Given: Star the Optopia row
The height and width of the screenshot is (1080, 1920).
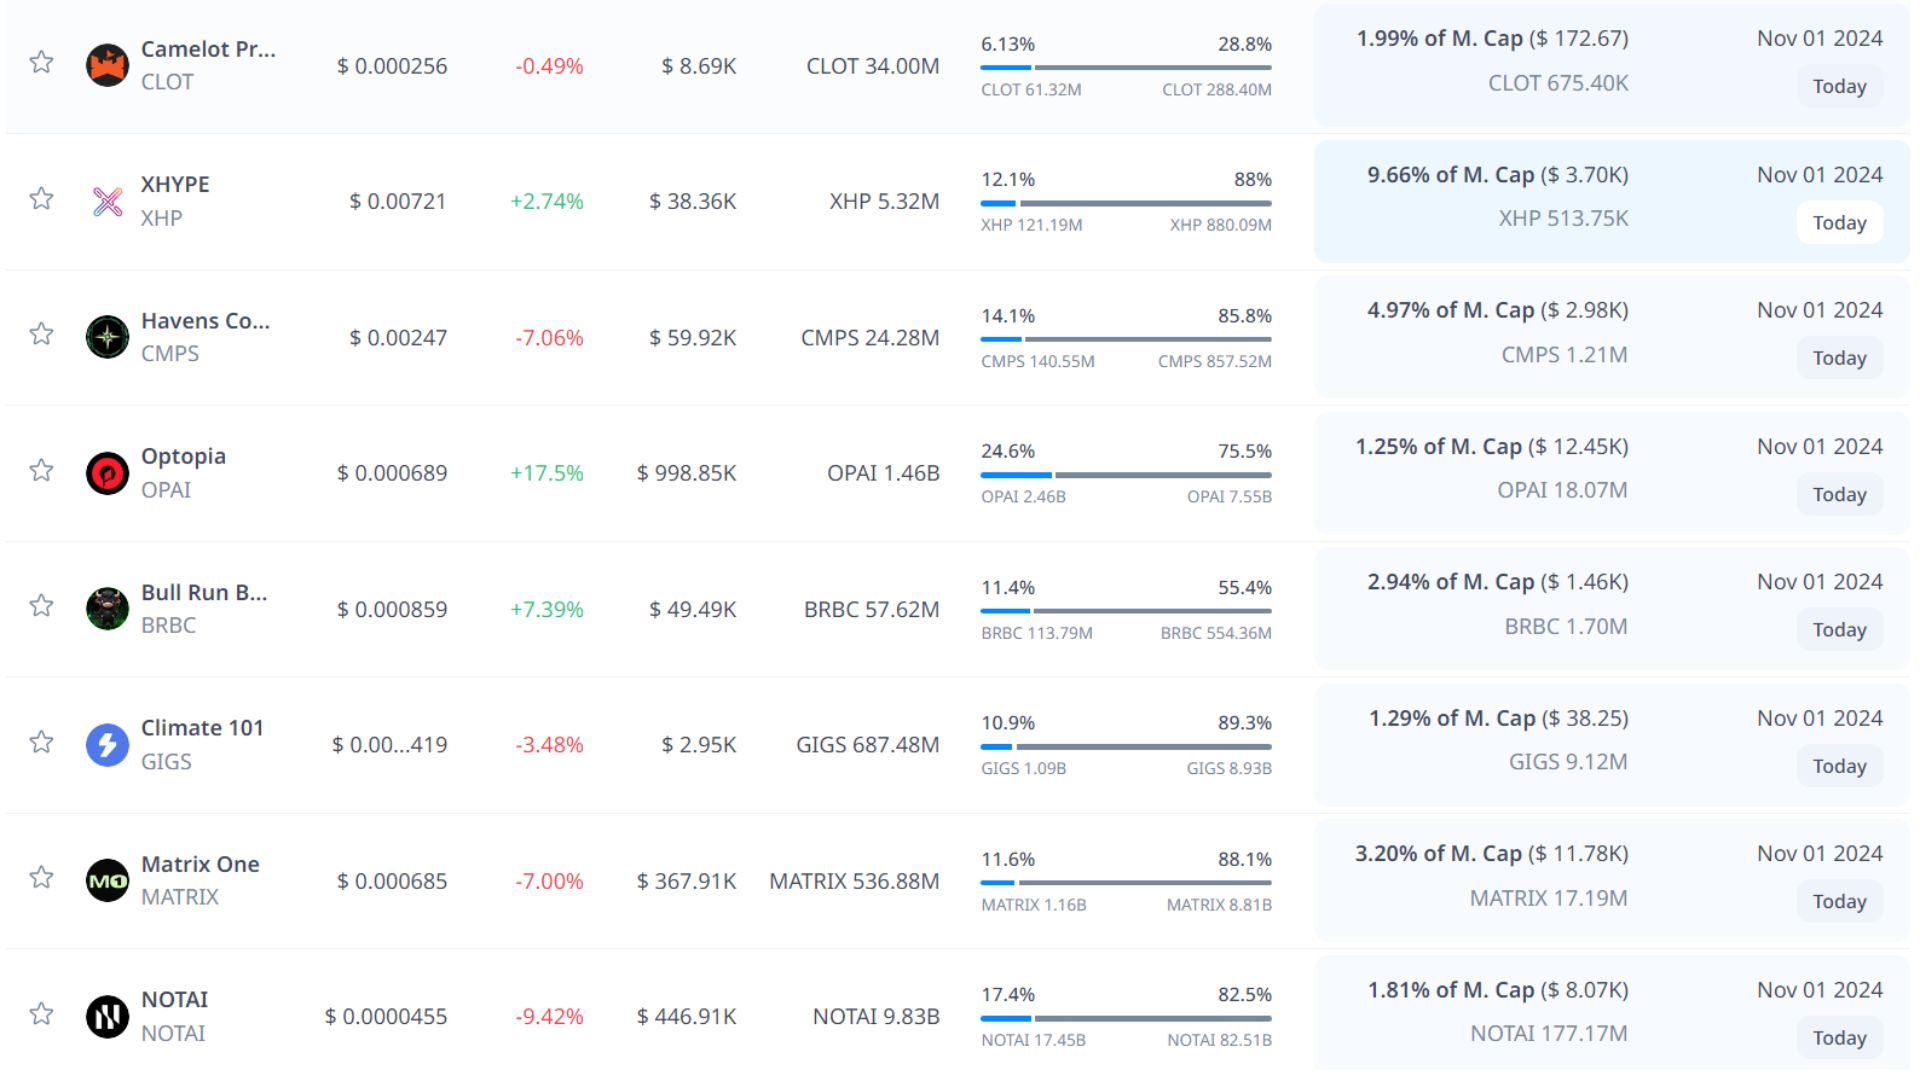Looking at the screenshot, I should point(41,470).
